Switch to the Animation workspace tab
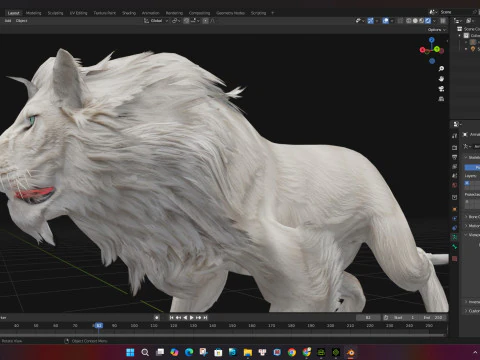The width and height of the screenshot is (480, 360). (151, 13)
